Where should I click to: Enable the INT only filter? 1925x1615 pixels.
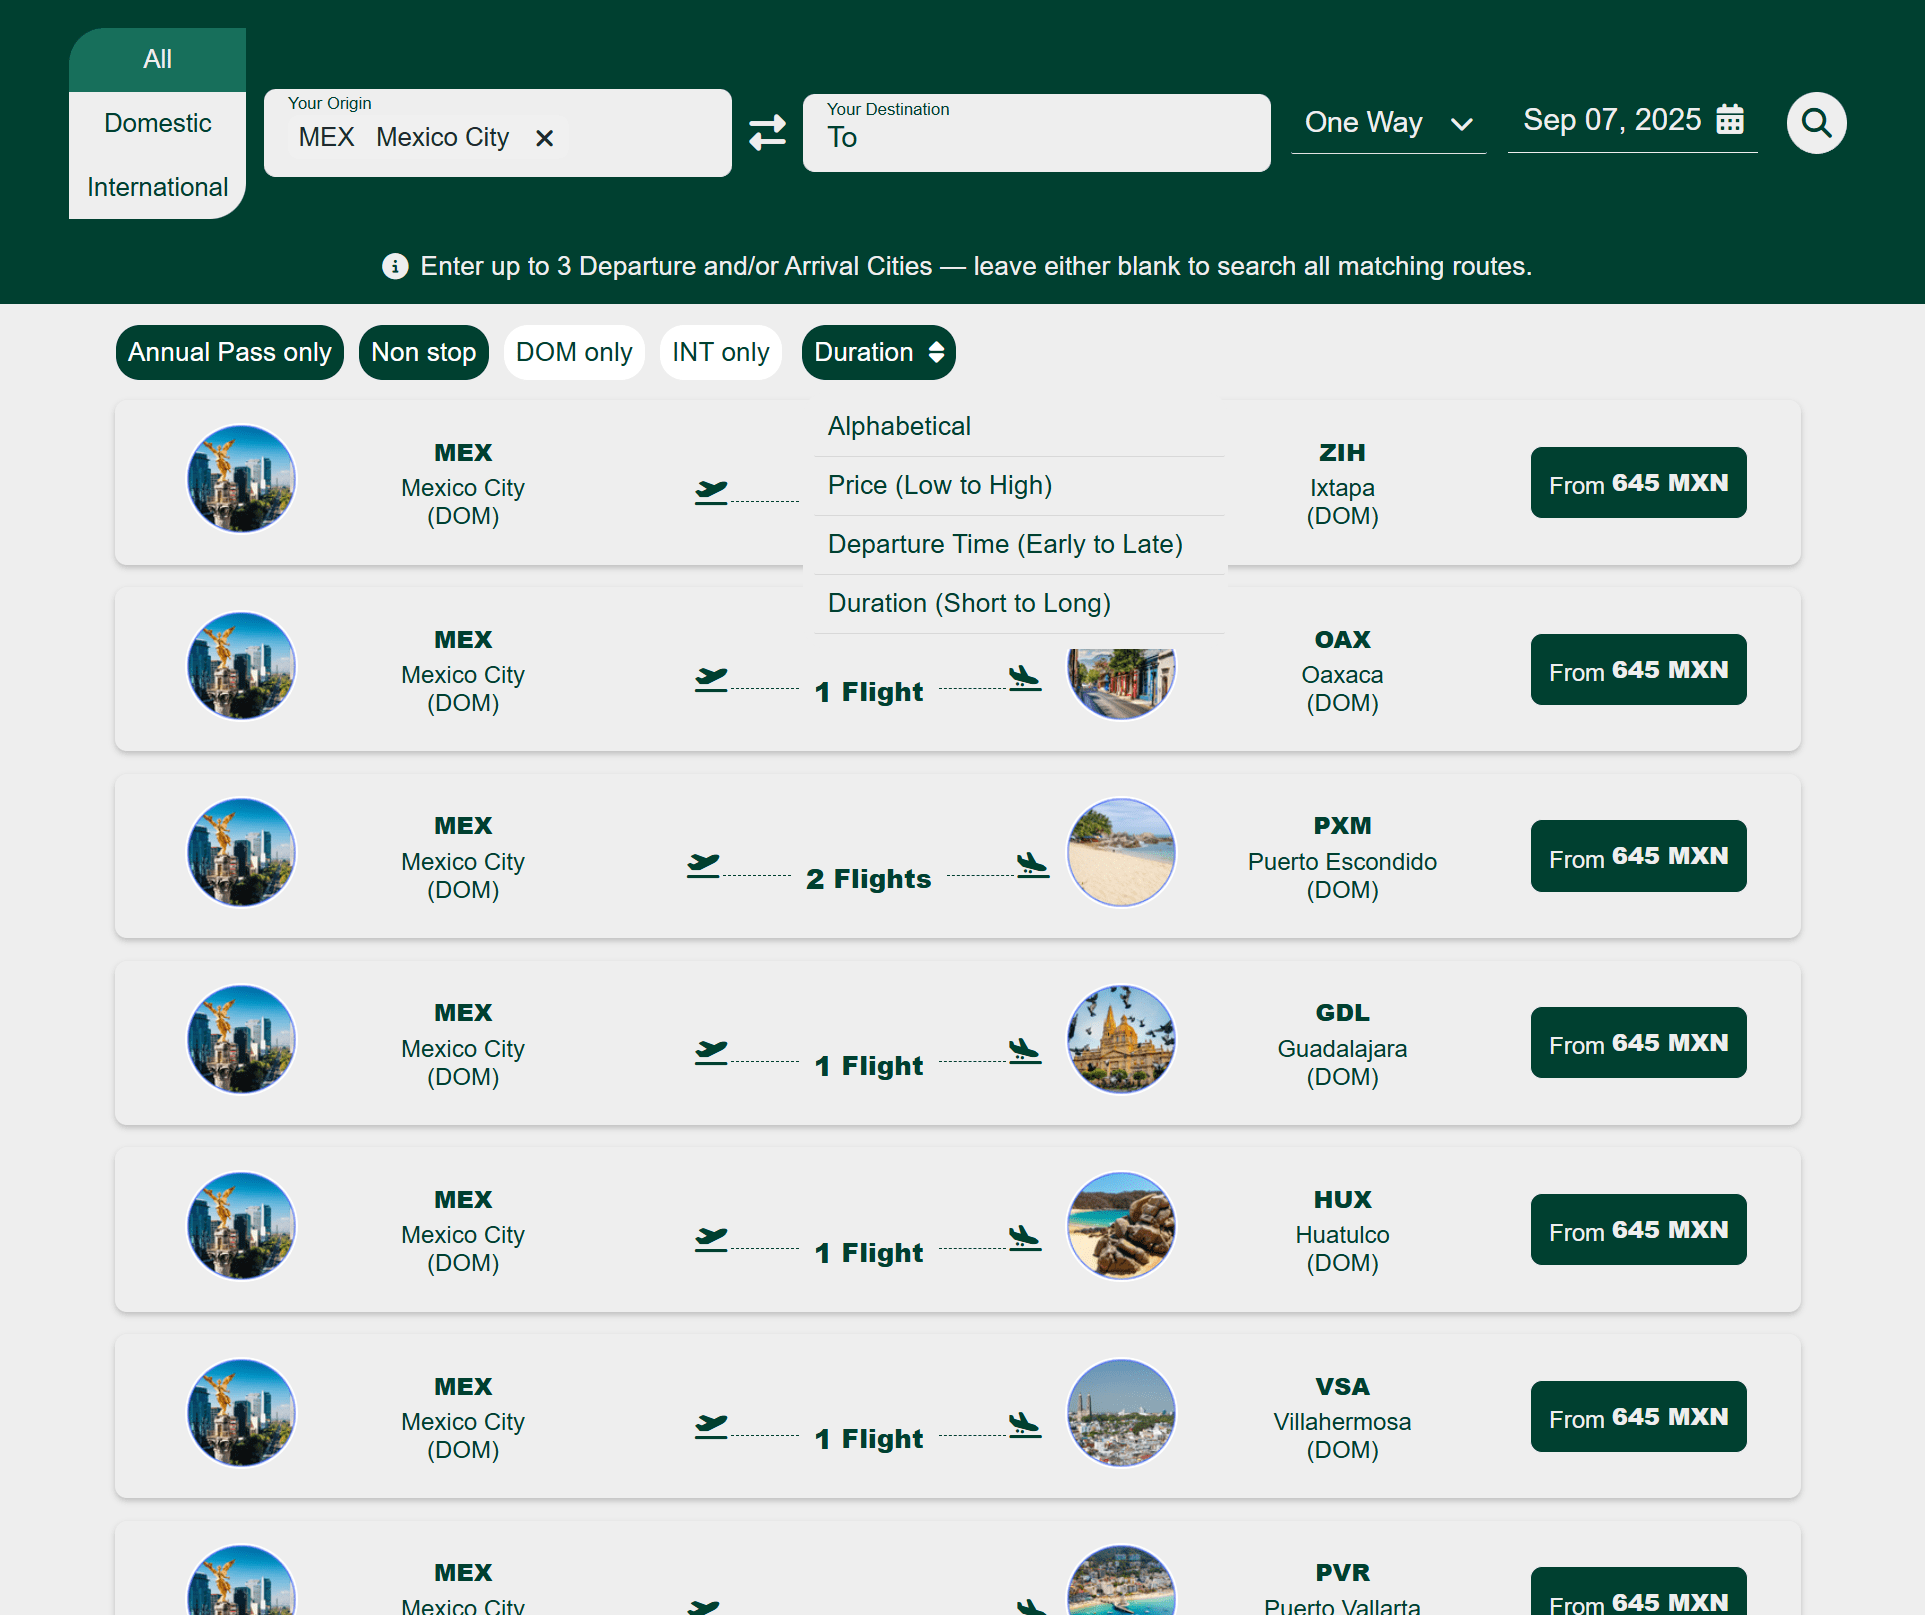pyautogui.click(x=720, y=352)
